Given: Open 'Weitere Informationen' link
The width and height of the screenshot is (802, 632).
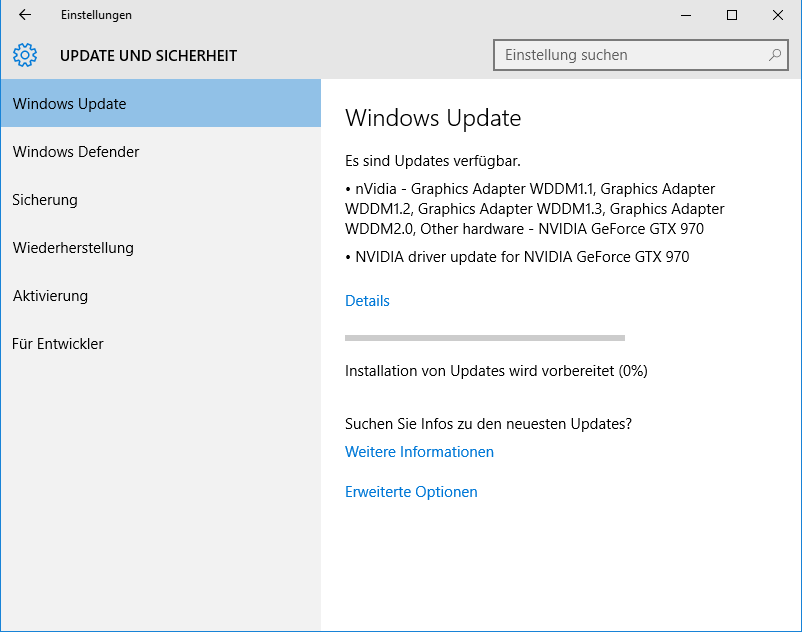Looking at the screenshot, I should point(419,452).
